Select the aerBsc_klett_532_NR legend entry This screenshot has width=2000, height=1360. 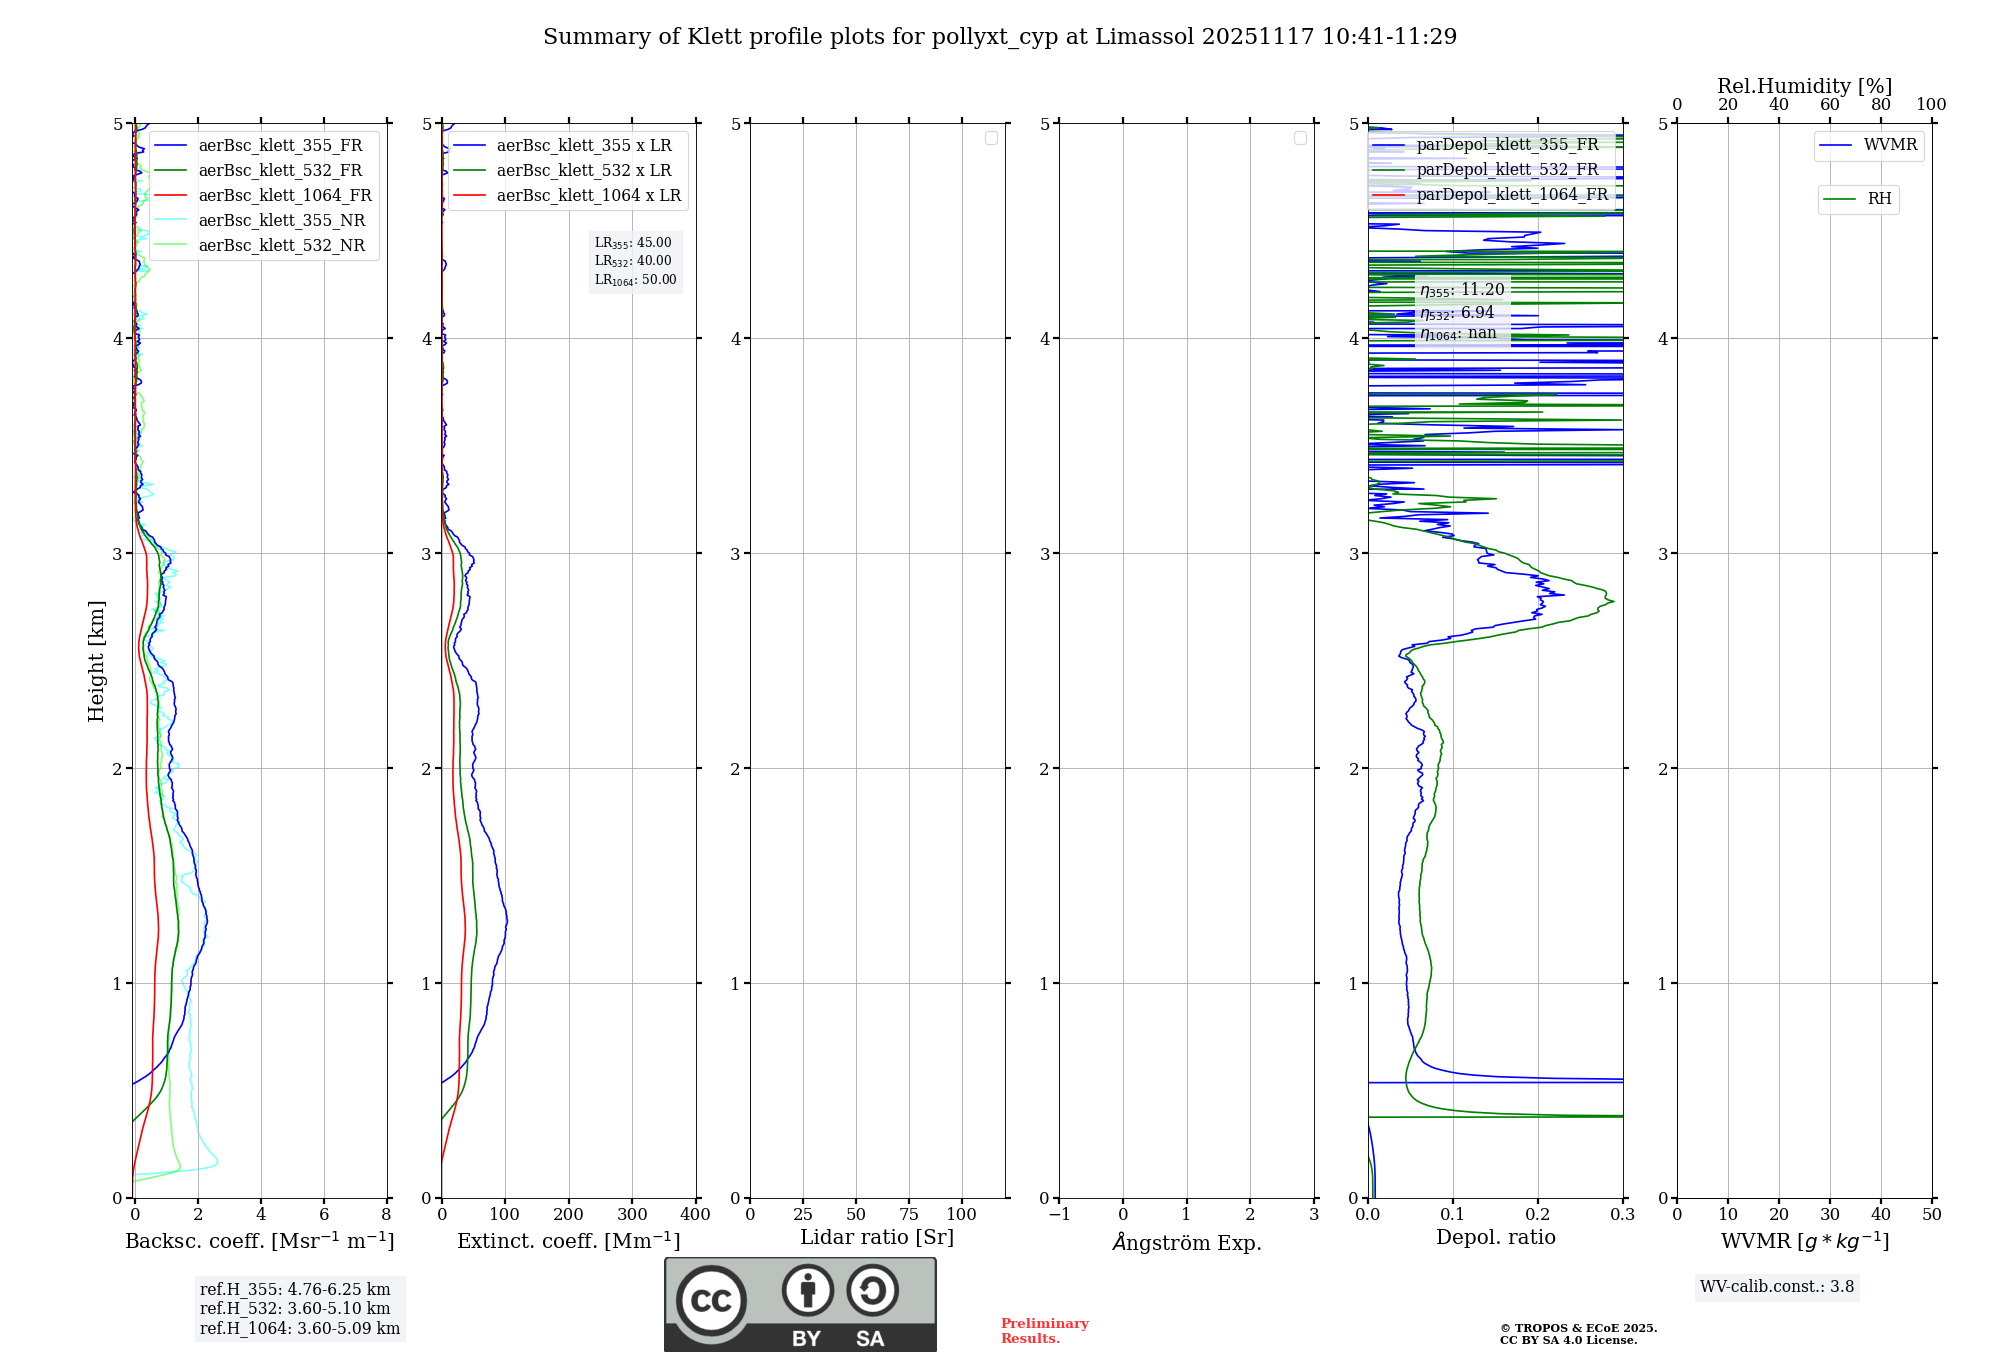point(281,246)
